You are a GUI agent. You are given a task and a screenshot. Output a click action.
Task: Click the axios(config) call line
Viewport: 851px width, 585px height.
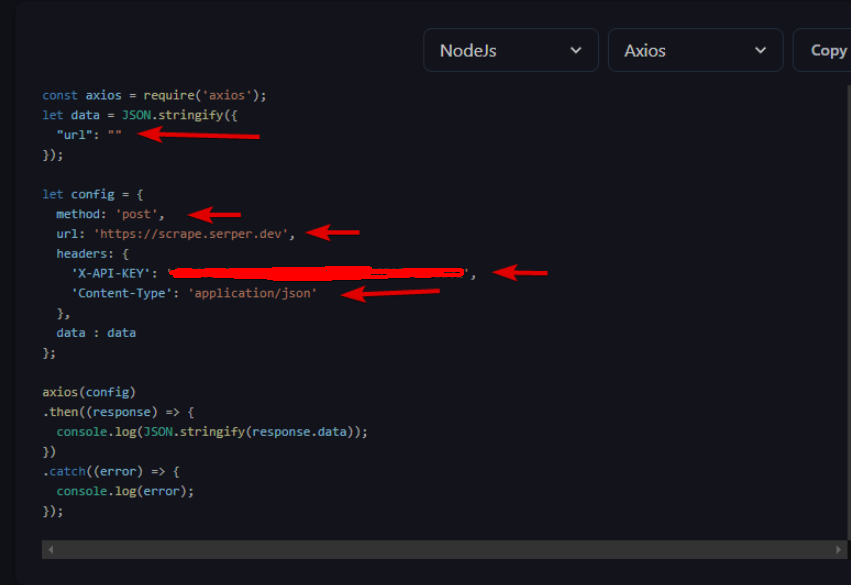(89, 392)
